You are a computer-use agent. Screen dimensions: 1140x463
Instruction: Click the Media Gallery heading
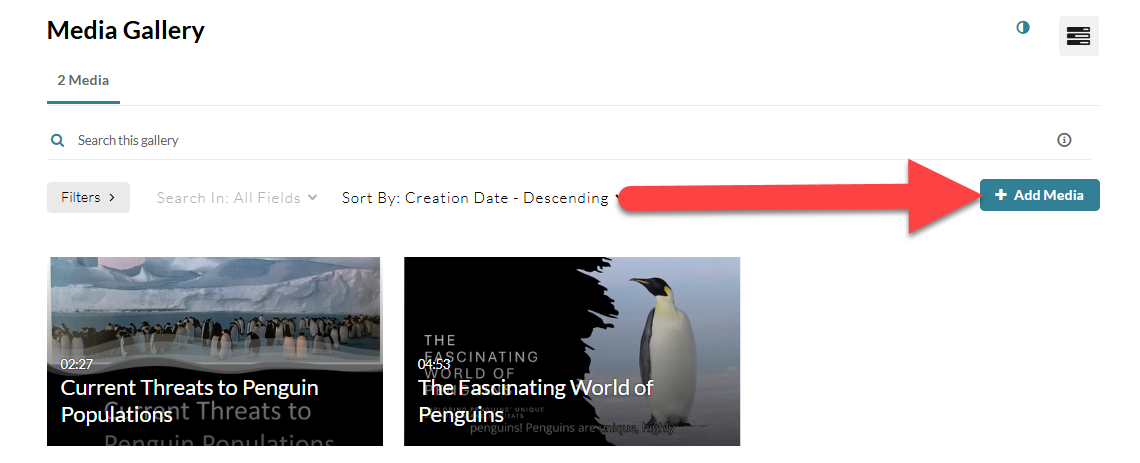tap(126, 31)
